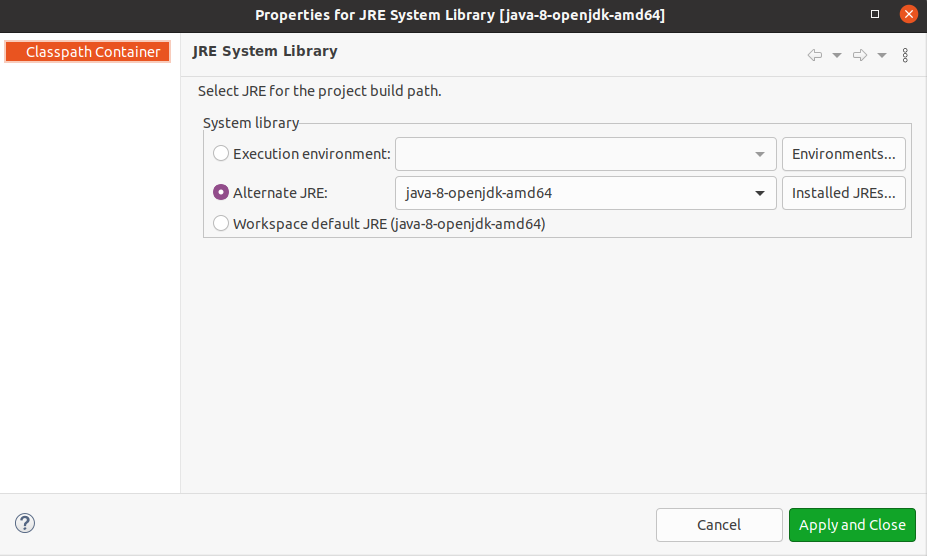Click the forward navigation arrow icon
927x556 pixels.
coord(860,55)
